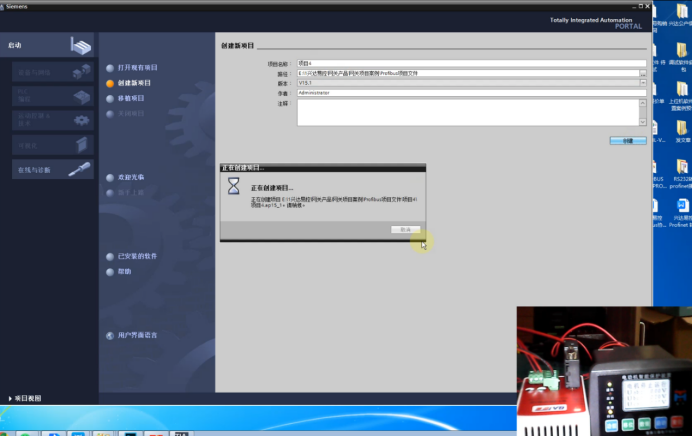
Task: Click comment box scroll down arrow
Action: pyautogui.click(x=643, y=122)
